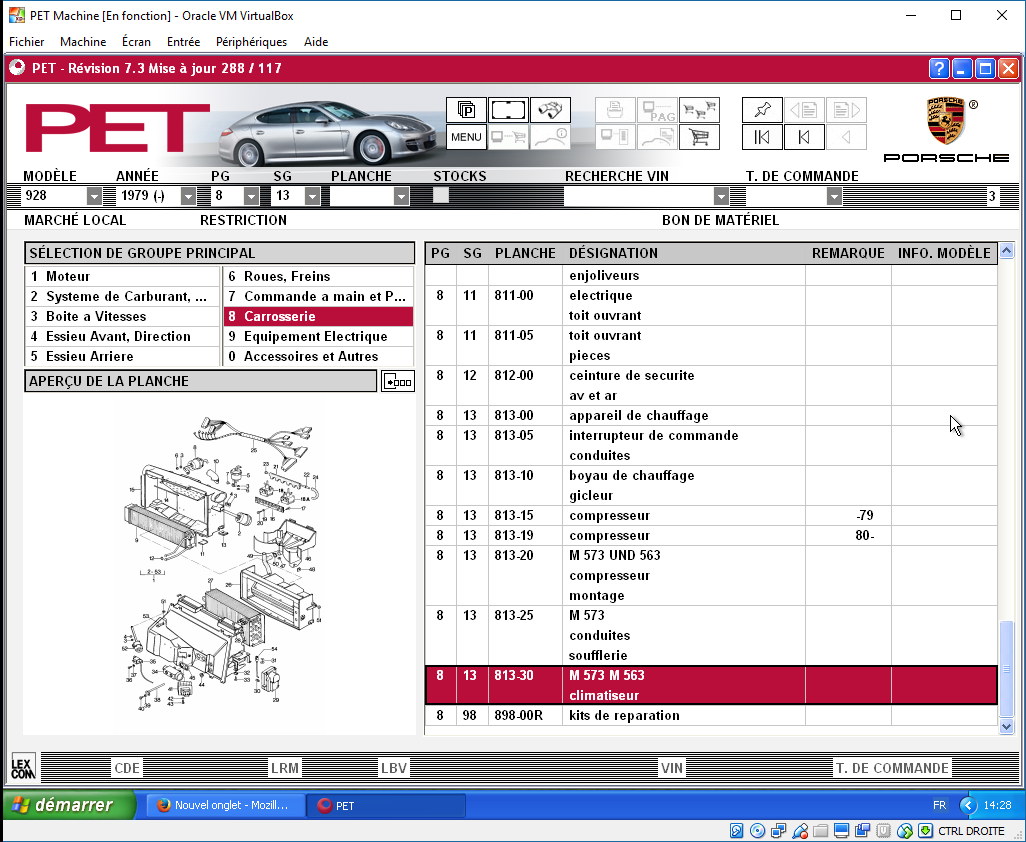The height and width of the screenshot is (842, 1026).
Task: Expand the T. DE COMMANDE dropdown in header
Action: pos(833,196)
